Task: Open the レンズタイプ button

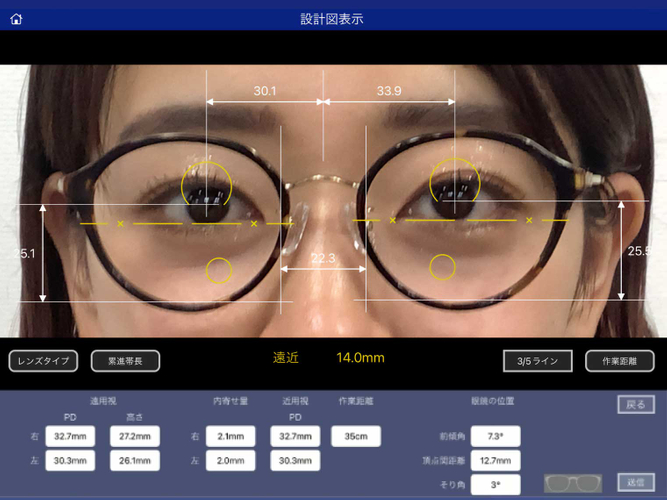Action: coord(43,361)
